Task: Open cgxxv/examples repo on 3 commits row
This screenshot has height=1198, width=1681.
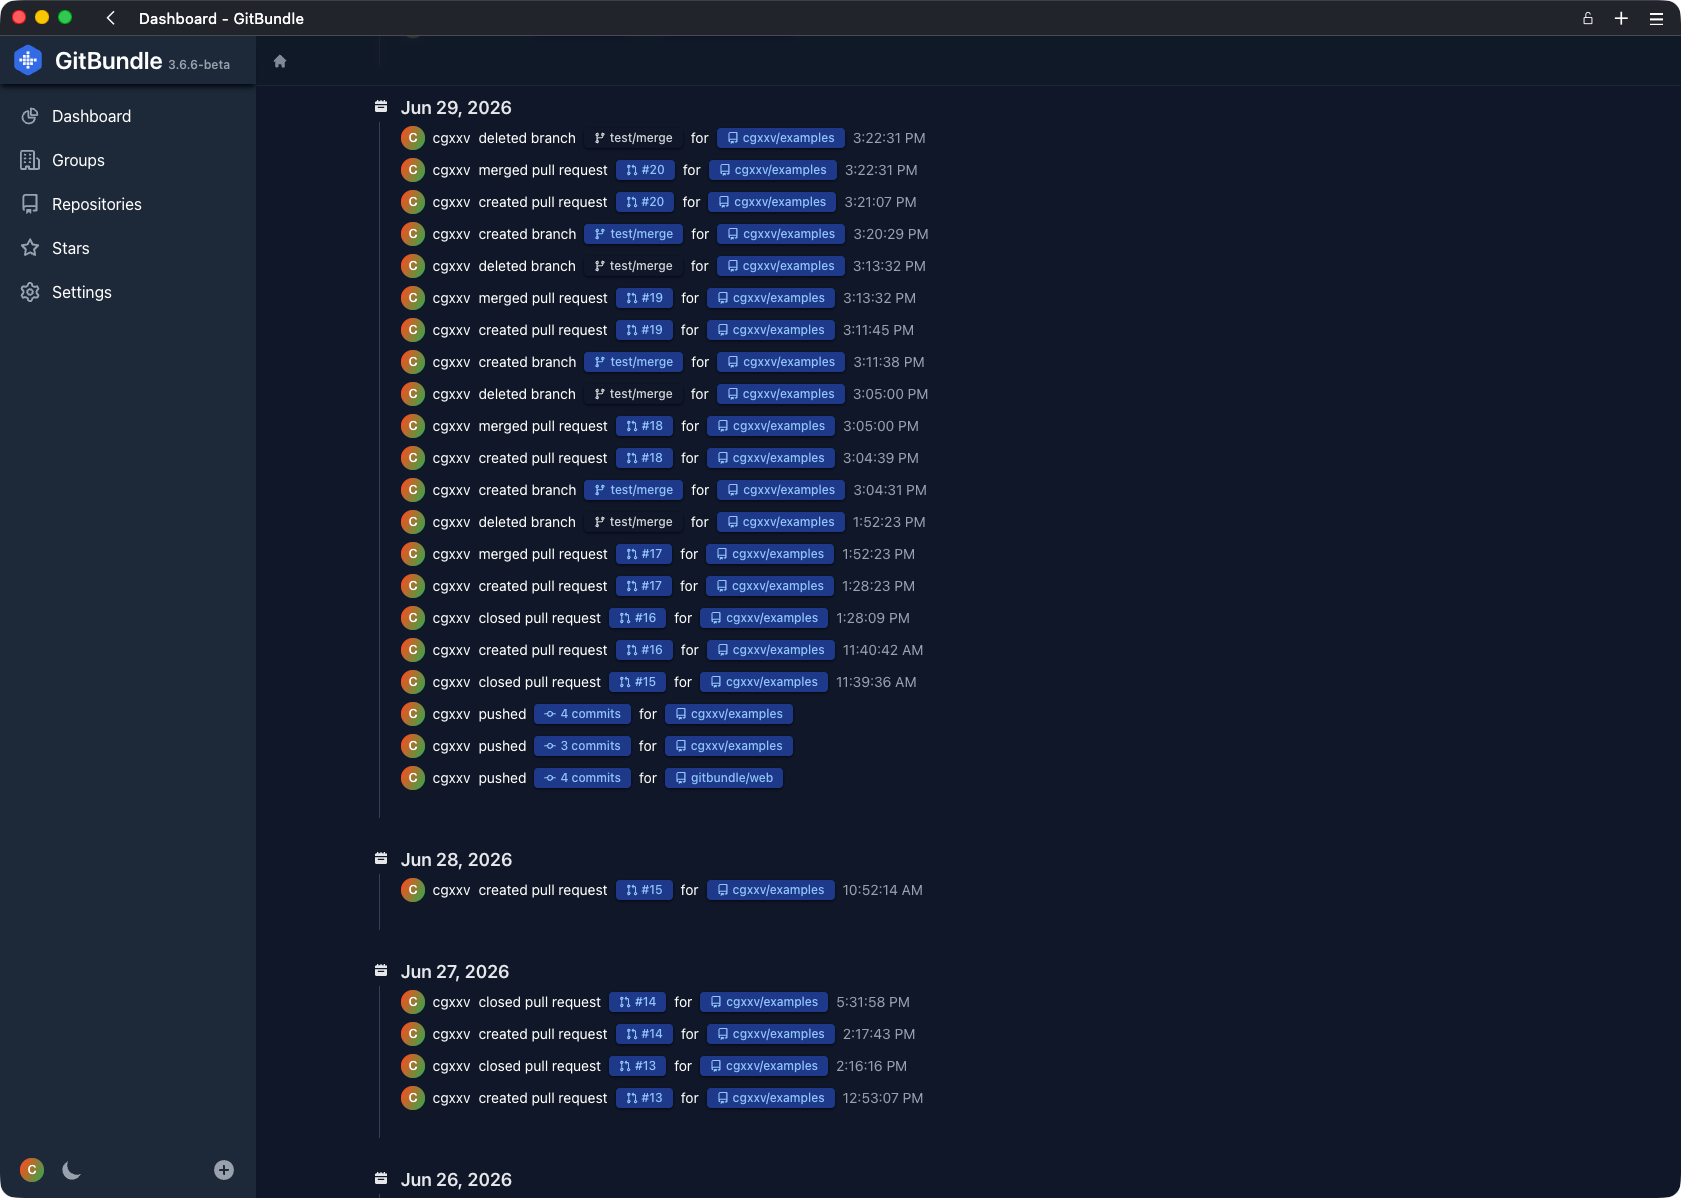Action: (729, 746)
